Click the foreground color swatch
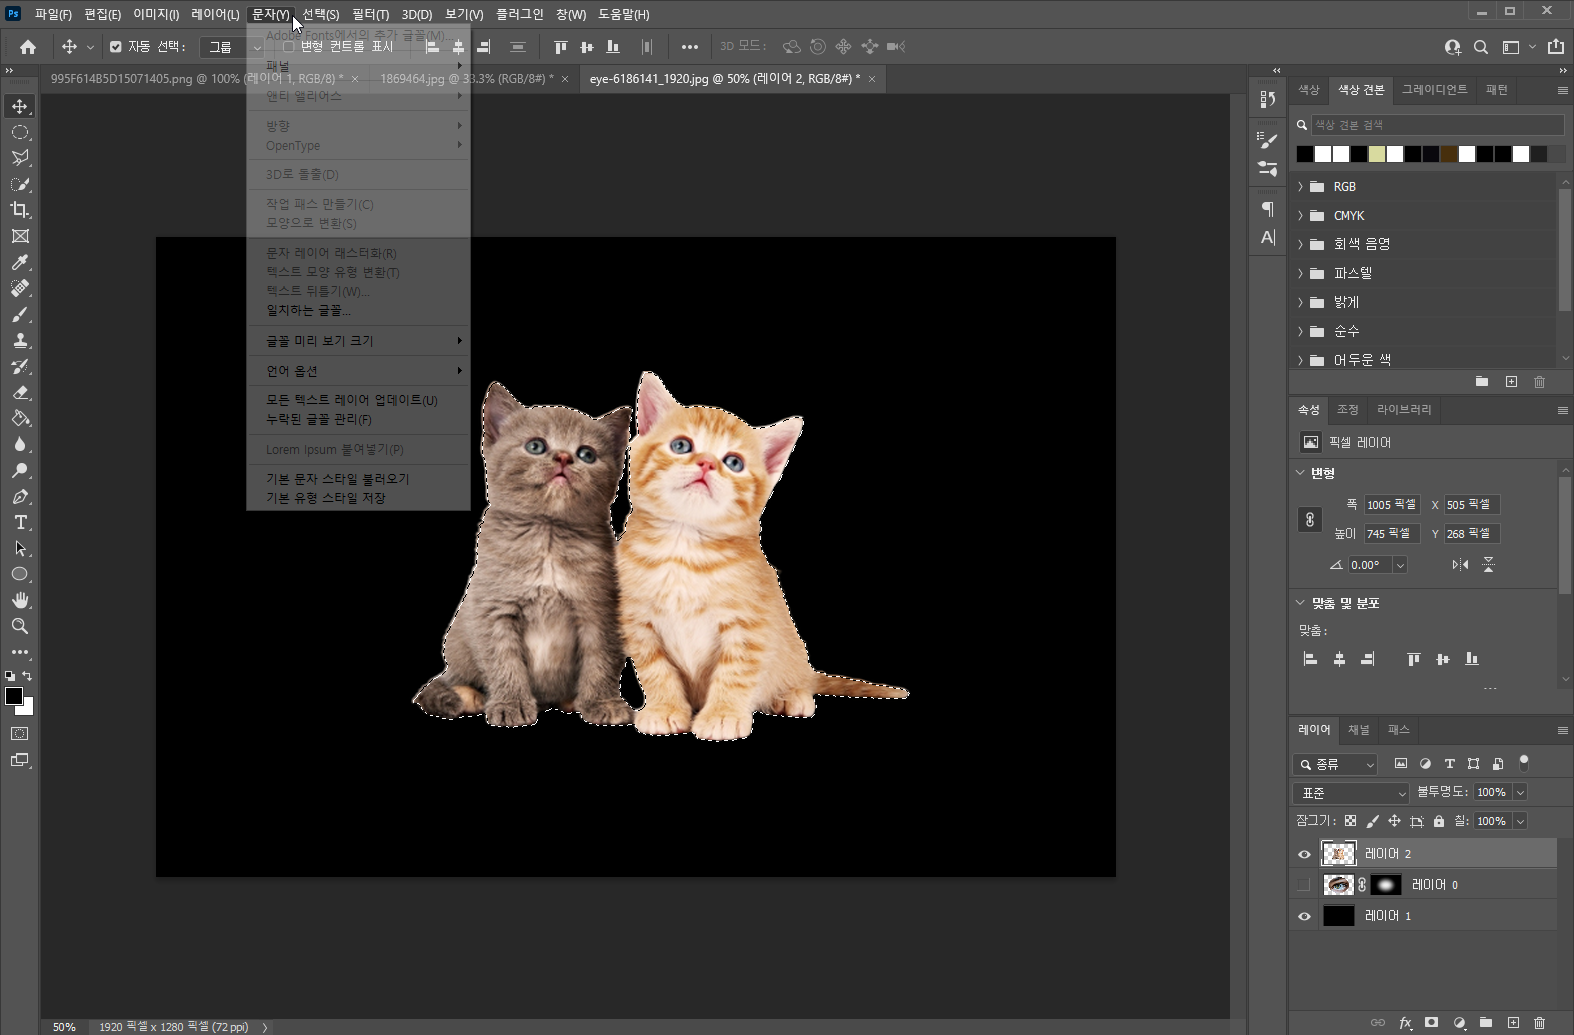Image resolution: width=1574 pixels, height=1035 pixels. click(14, 697)
